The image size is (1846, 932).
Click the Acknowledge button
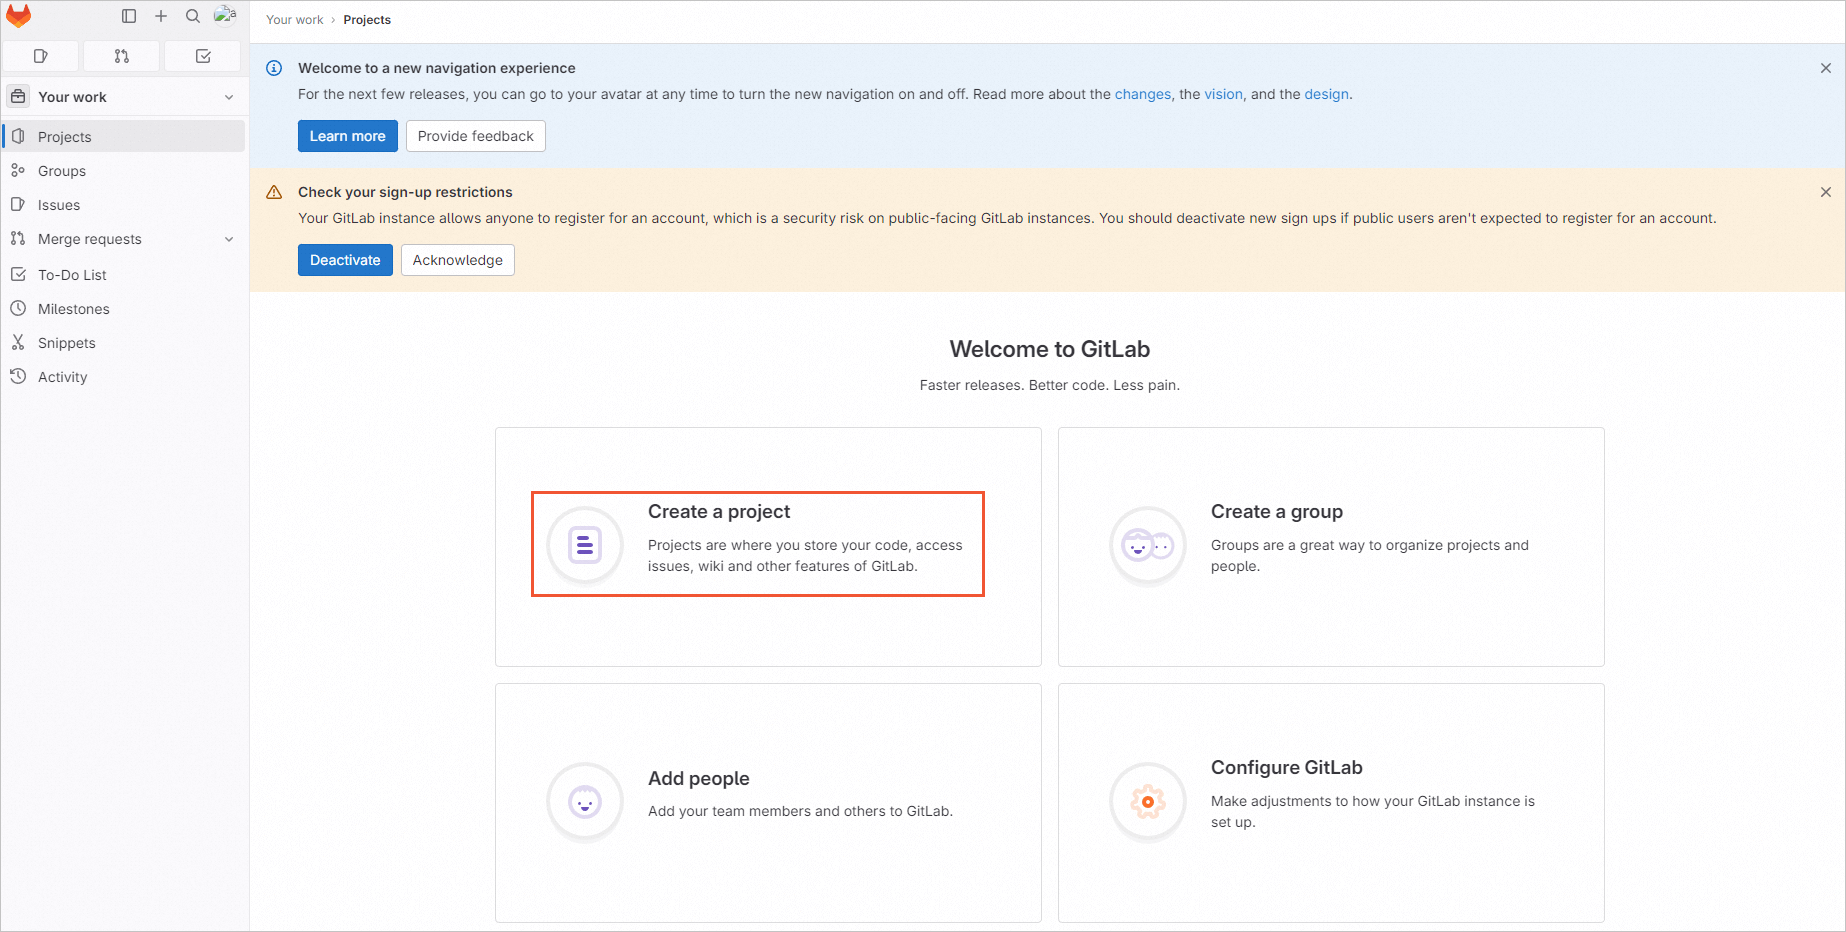(457, 260)
